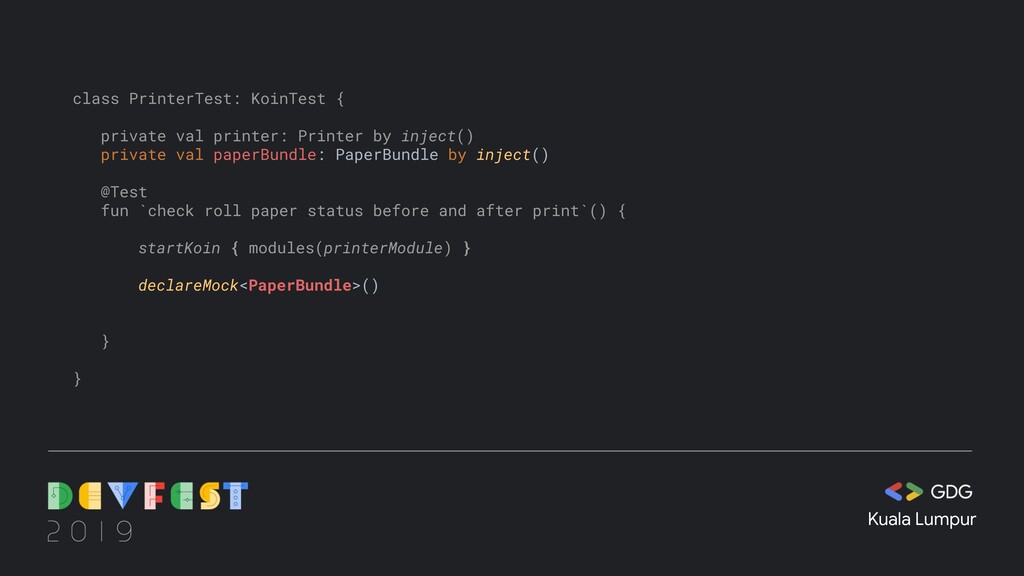Image resolution: width=1024 pixels, height=576 pixels.
Task: Click the DevFest logo
Action: 148,496
